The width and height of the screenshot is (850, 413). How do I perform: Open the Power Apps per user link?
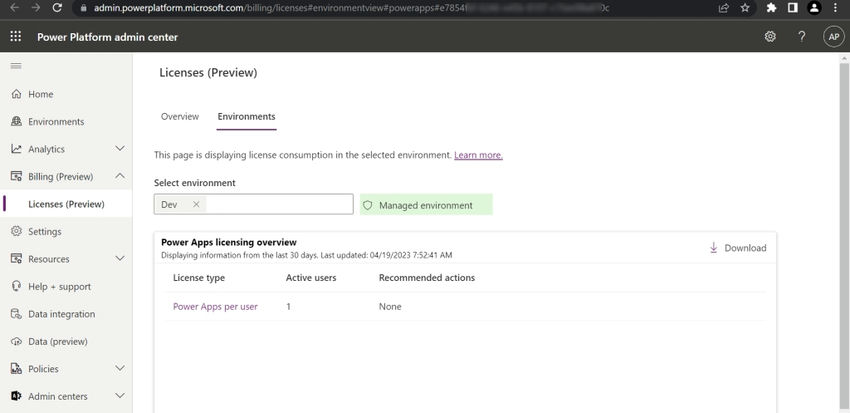coord(215,306)
